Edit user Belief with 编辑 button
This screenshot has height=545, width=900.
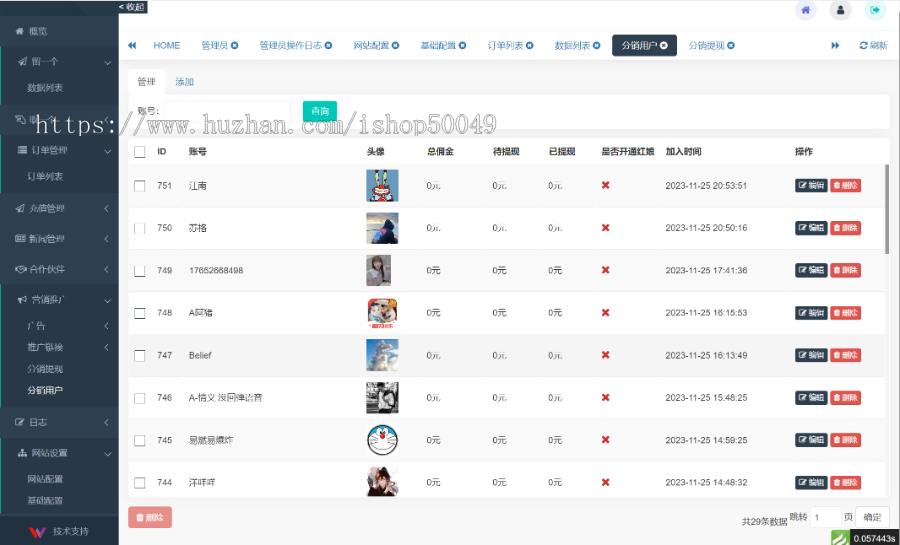click(811, 355)
